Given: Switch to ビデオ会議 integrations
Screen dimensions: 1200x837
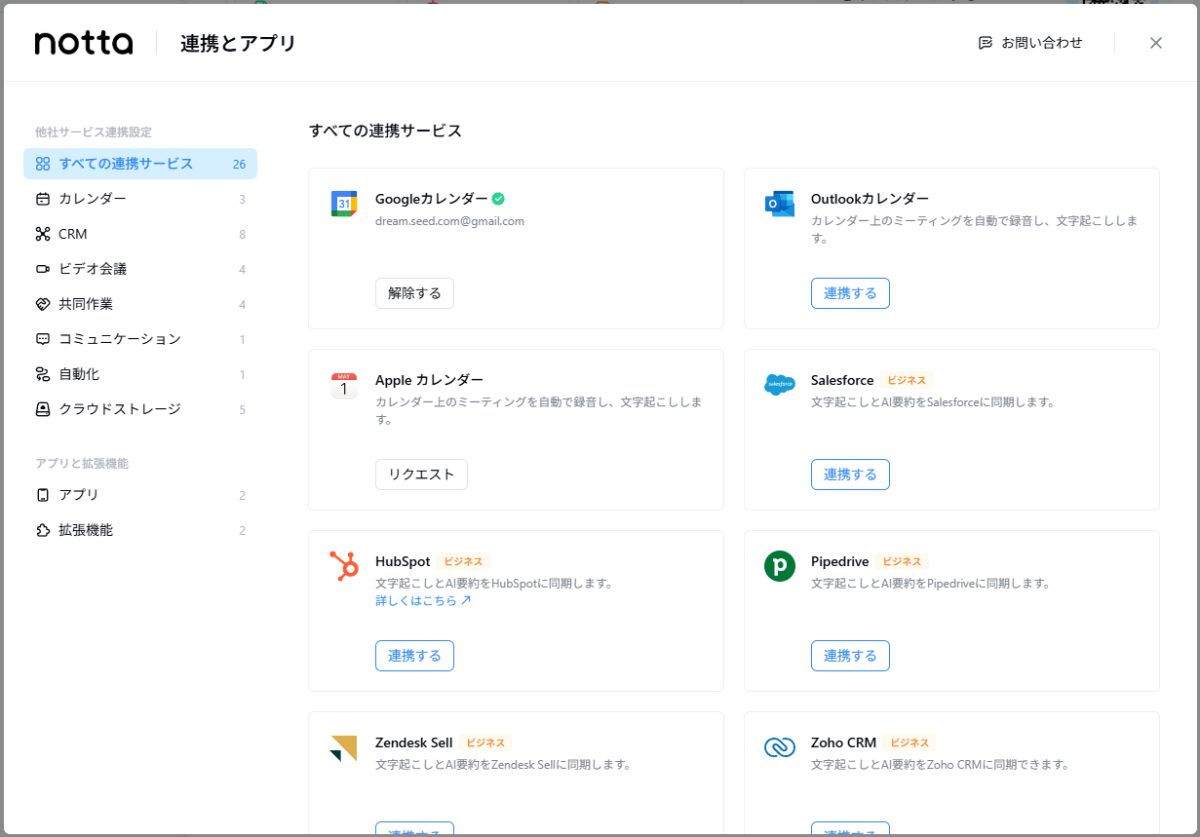Looking at the screenshot, I should 93,269.
